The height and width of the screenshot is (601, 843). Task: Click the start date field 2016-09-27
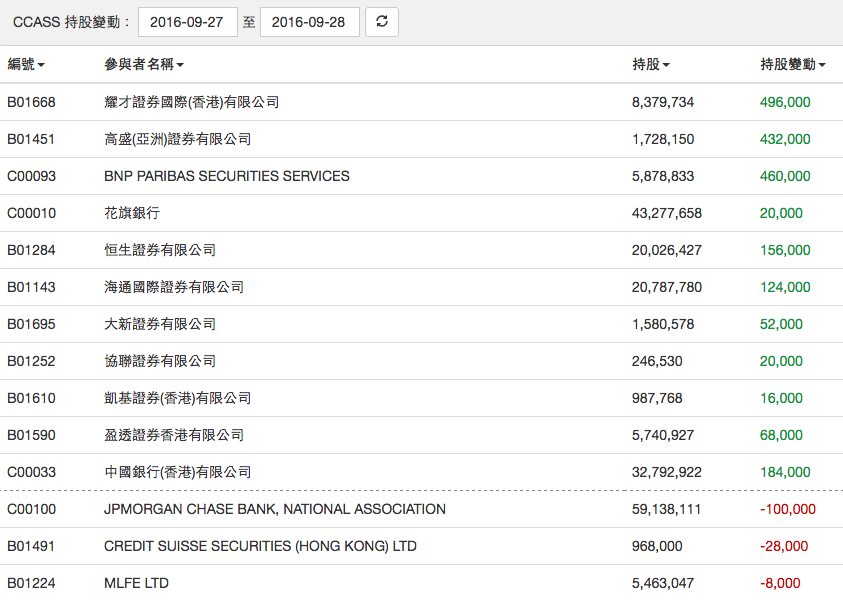188,22
